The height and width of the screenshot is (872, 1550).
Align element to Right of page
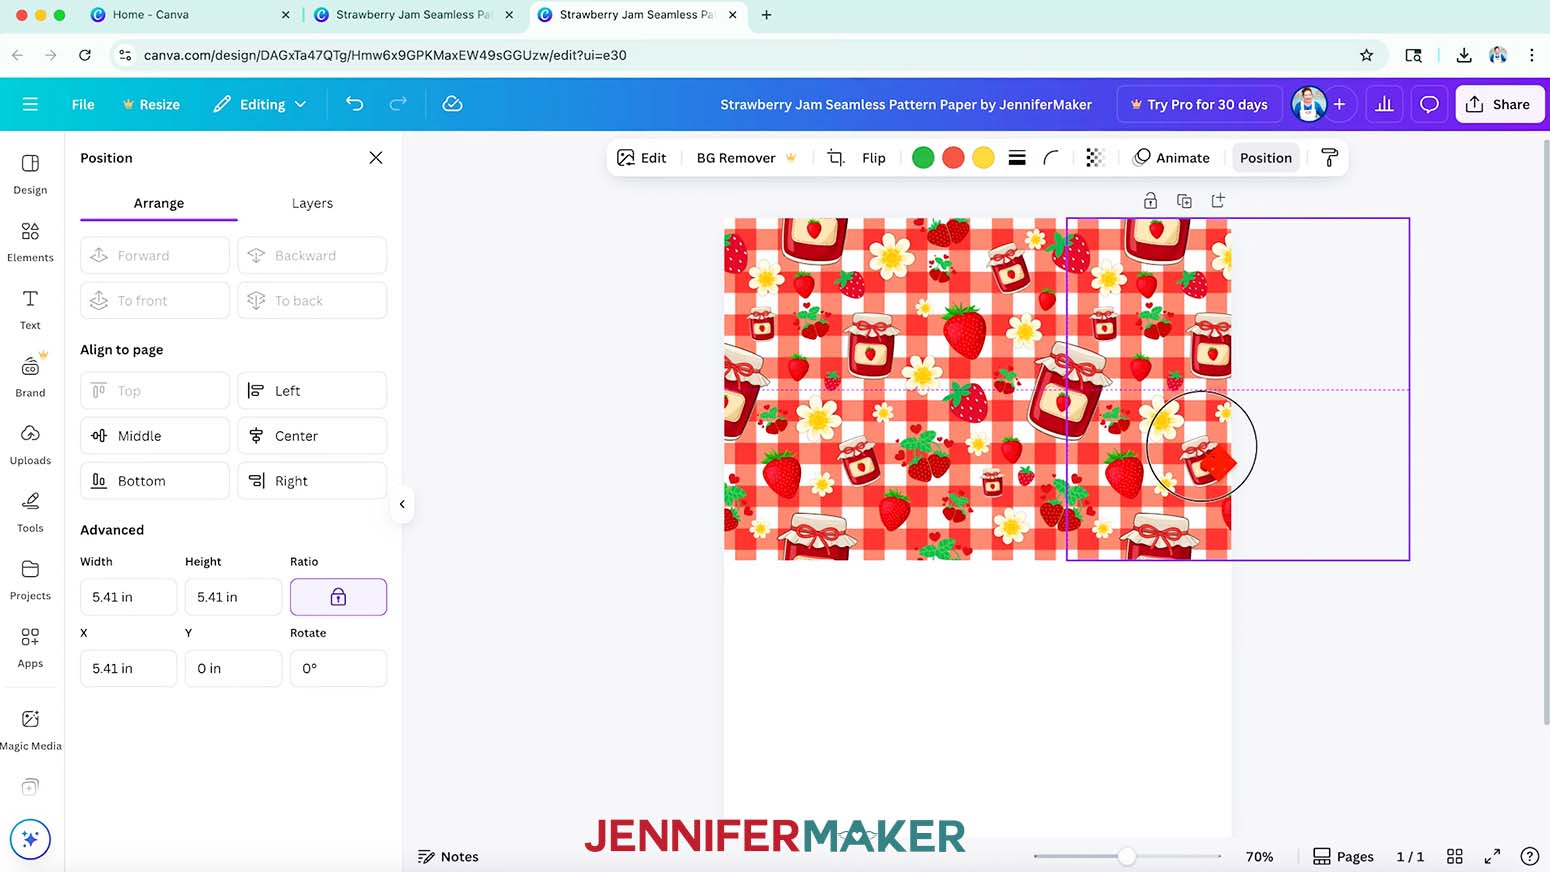(x=312, y=481)
